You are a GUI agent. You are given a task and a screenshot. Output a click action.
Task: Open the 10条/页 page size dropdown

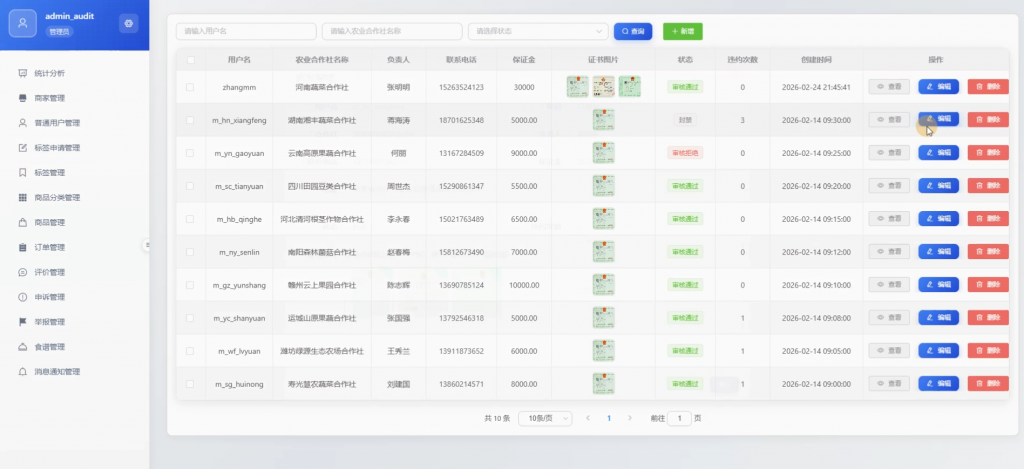point(545,418)
